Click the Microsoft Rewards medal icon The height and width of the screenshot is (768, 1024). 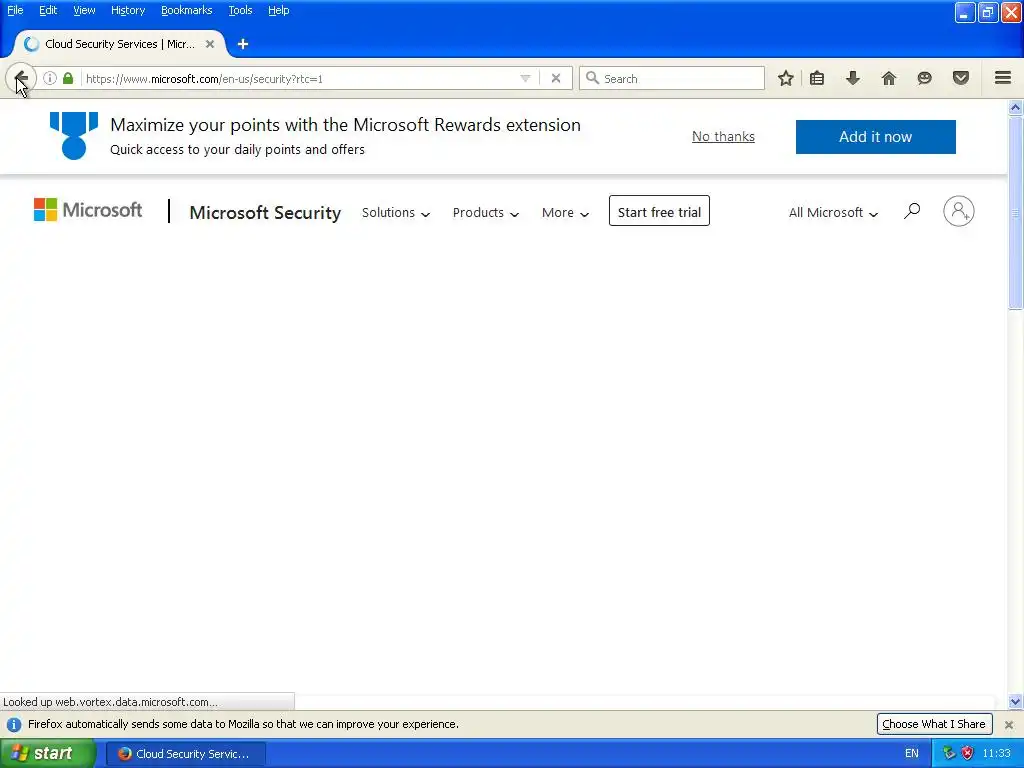[74, 136]
